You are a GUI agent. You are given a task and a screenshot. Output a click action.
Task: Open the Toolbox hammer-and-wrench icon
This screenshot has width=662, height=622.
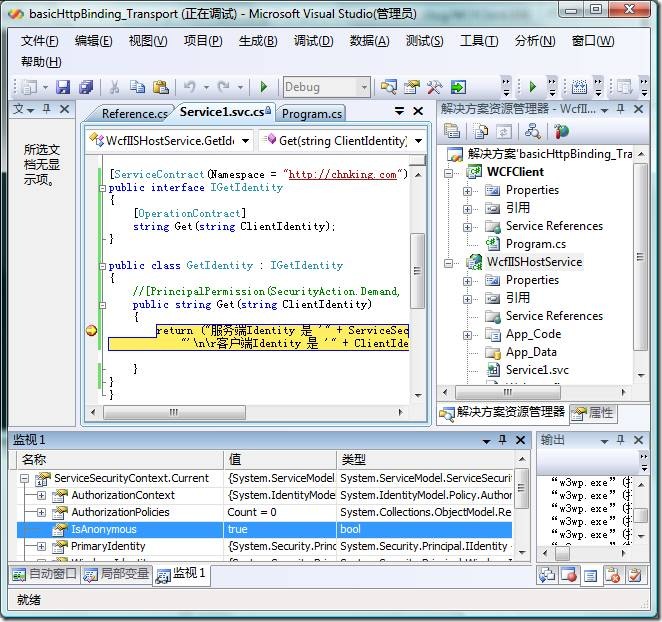point(434,87)
